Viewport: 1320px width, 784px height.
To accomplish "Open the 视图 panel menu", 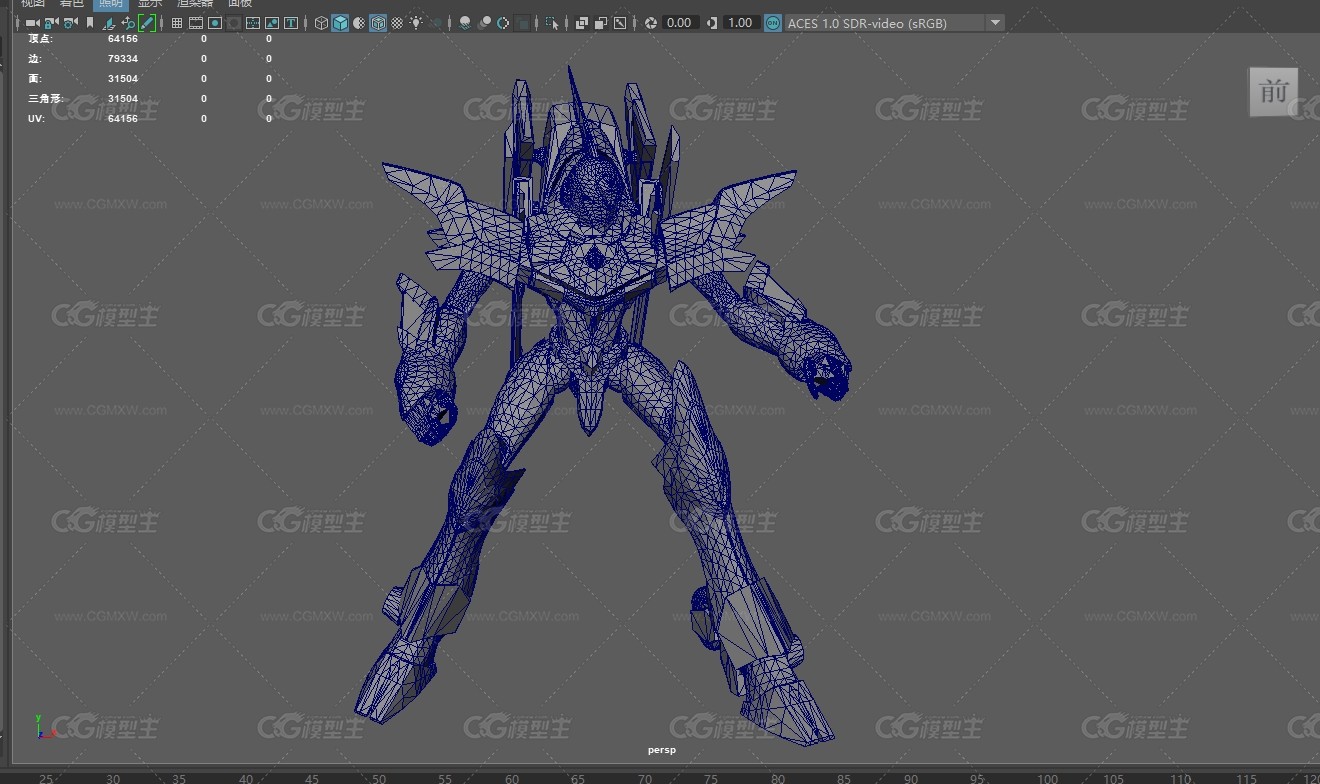I will pyautogui.click(x=33, y=4).
